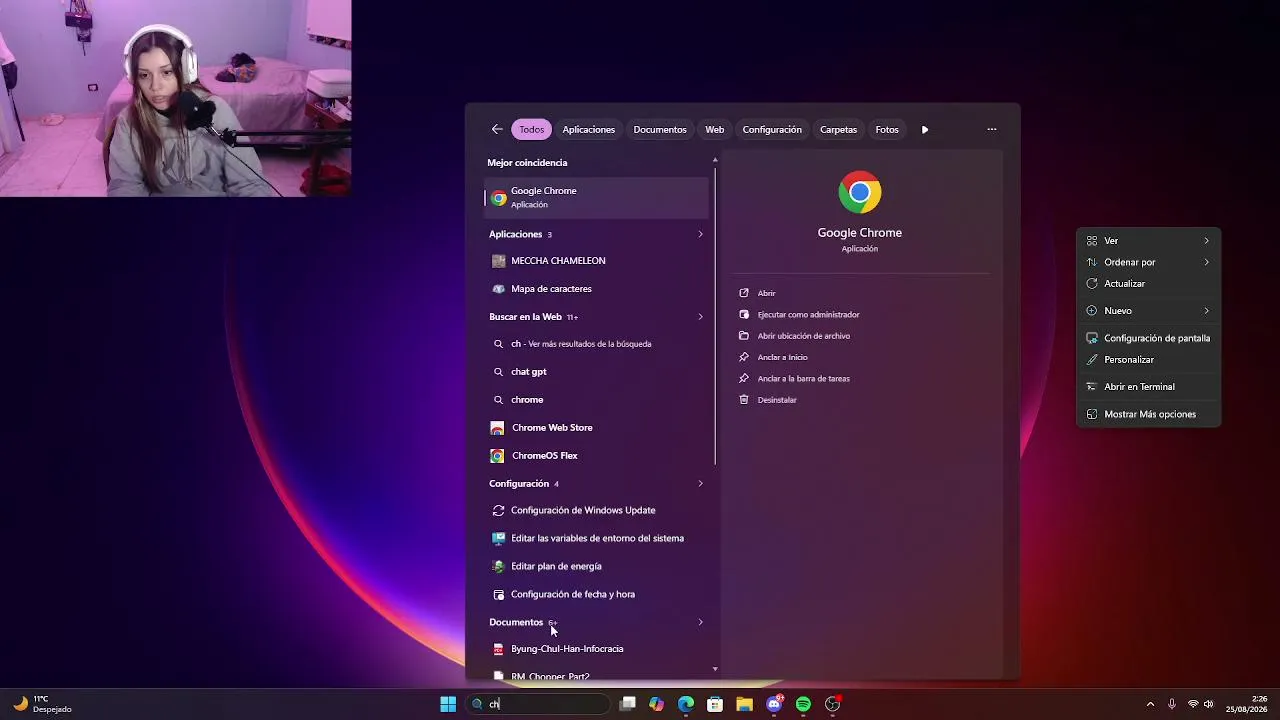Choose Mostrar Más opciones
1280x720 pixels.
1148,414
